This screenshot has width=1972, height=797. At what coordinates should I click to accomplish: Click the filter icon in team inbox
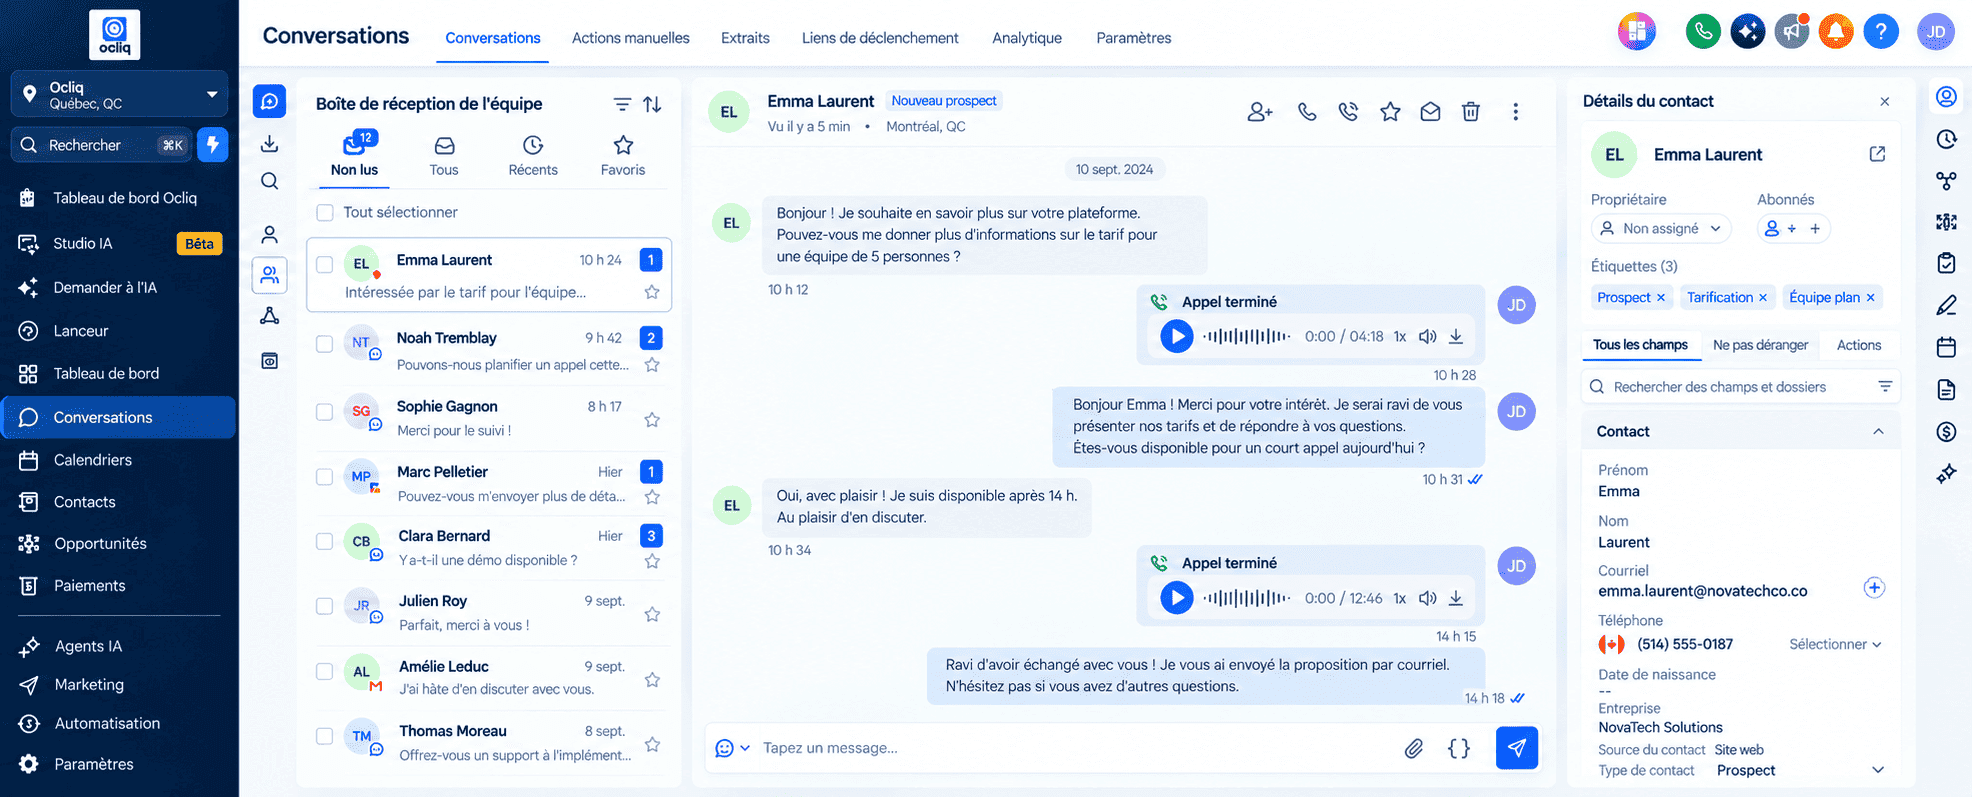click(622, 104)
